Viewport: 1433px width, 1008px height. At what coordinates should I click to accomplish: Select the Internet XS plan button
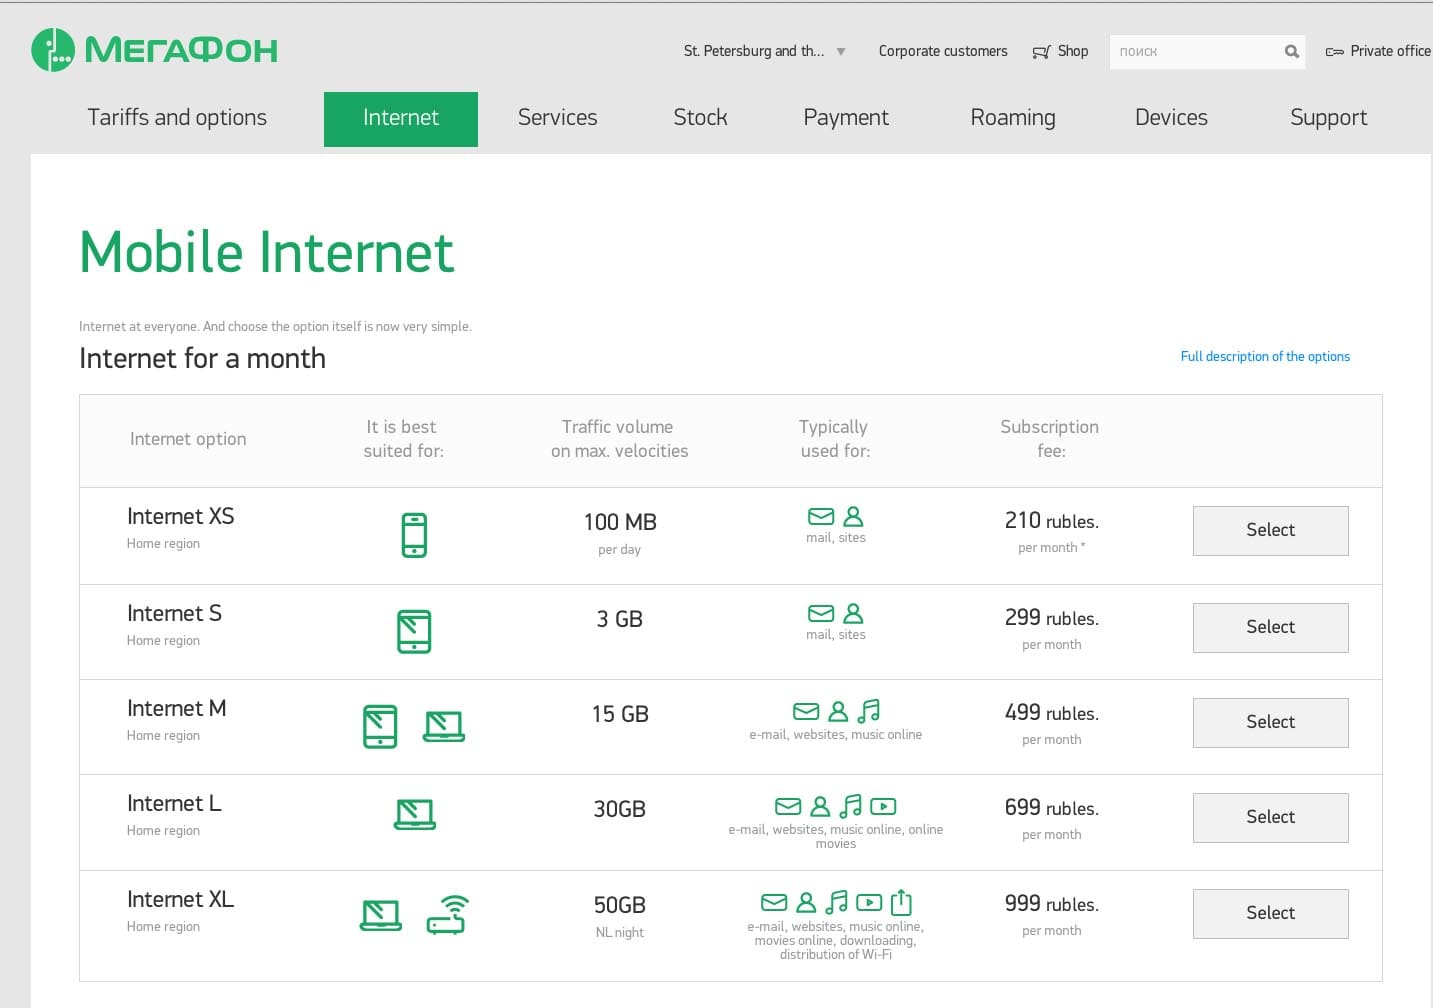tap(1270, 530)
